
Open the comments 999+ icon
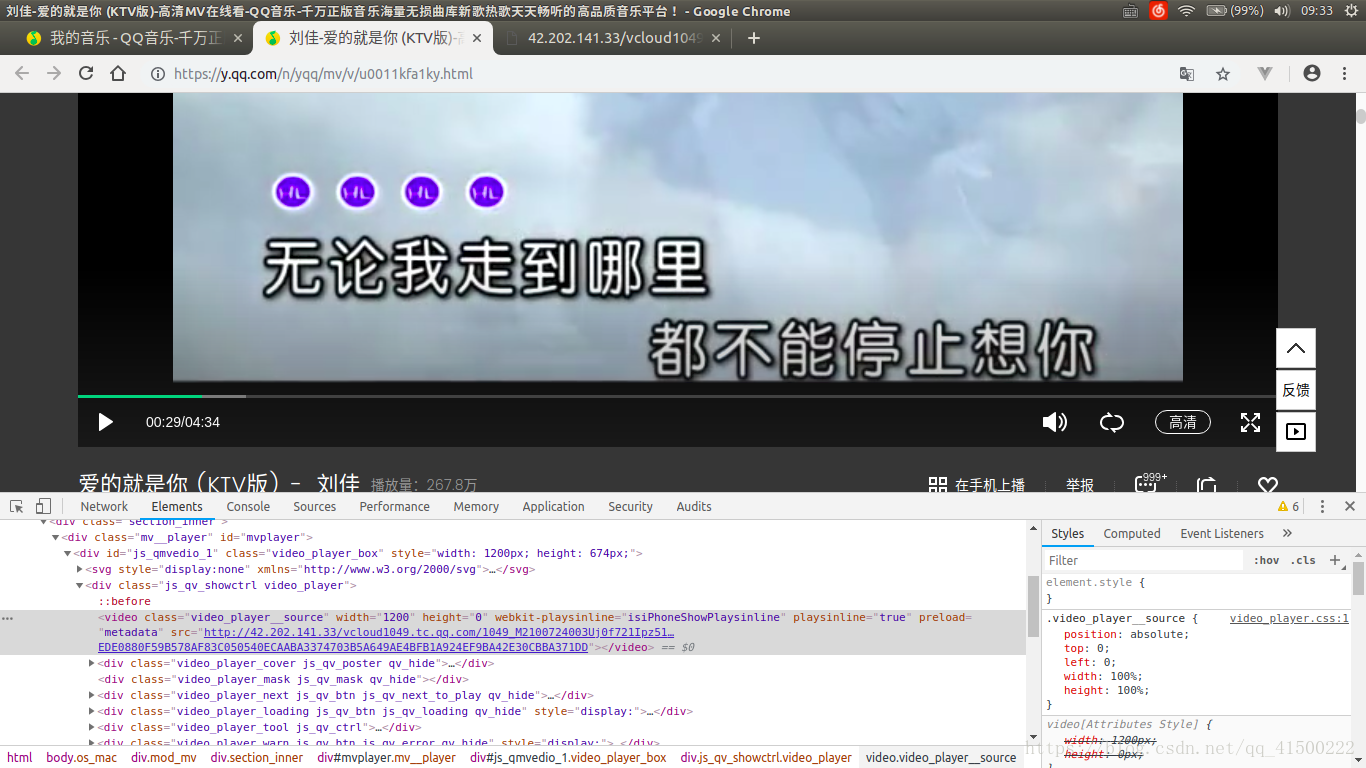click(x=1150, y=483)
